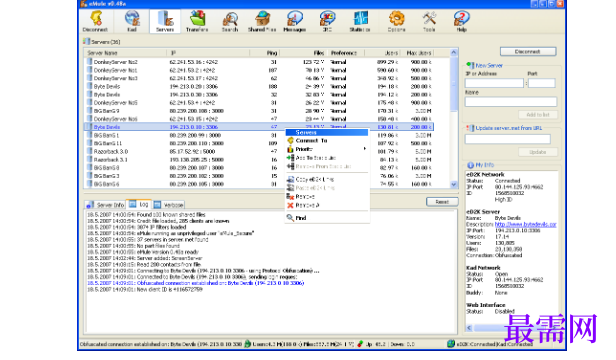This screenshot has height=360, width=616.
Task: Choose Add To Static List in context menu
Action: click(x=327, y=158)
